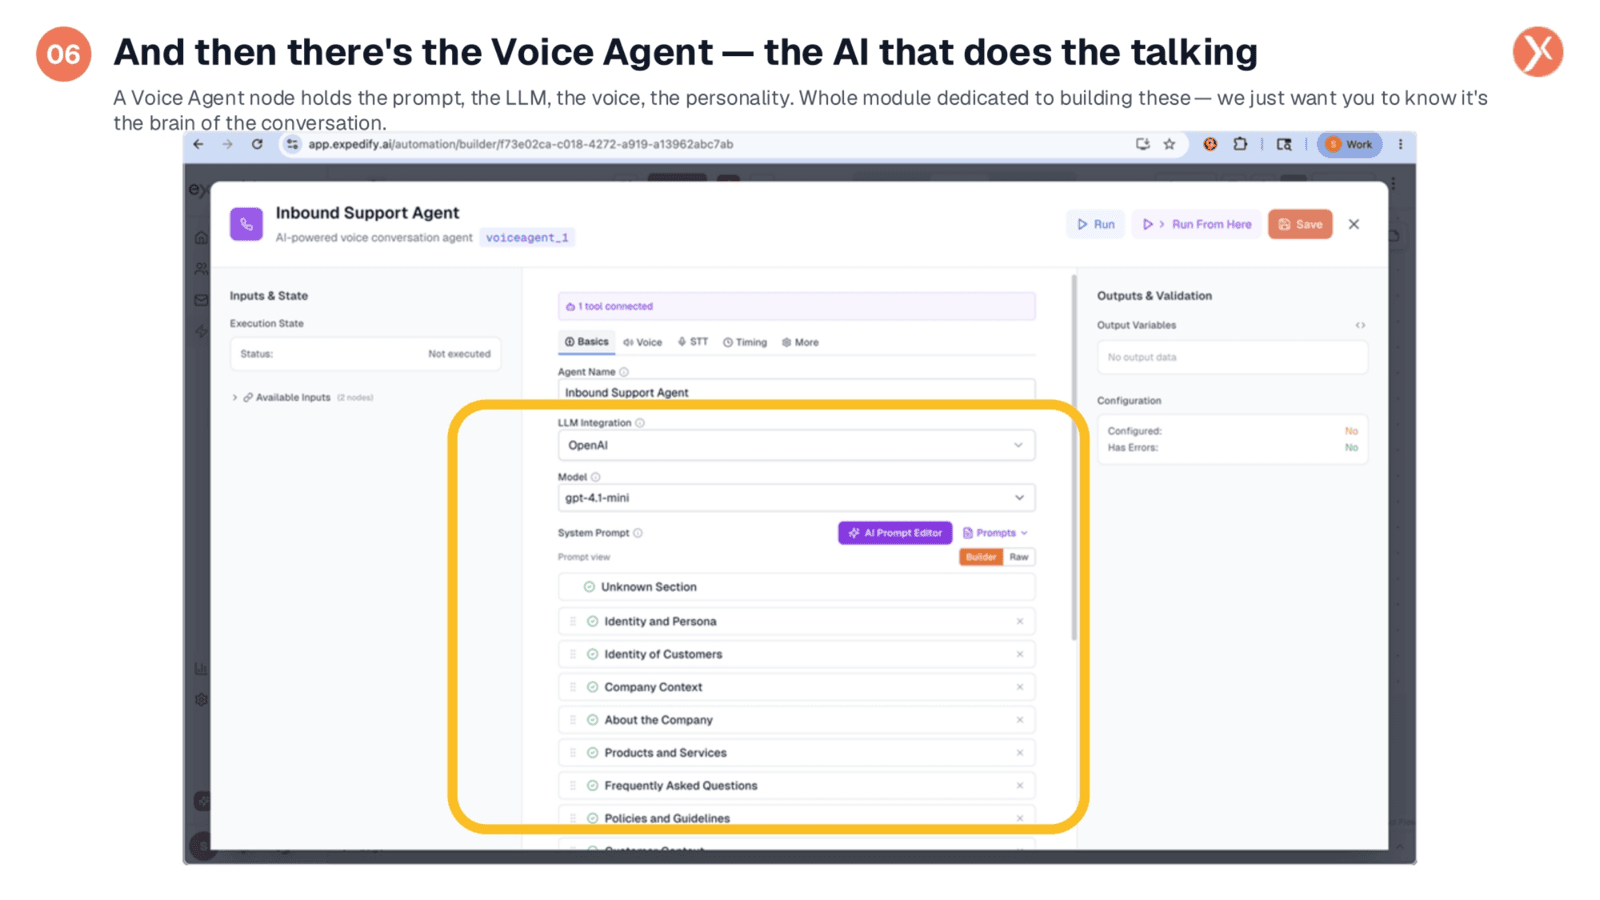Image resolution: width=1600 pixels, height=900 pixels.
Task: Click the No output data box
Action: click(x=1232, y=357)
